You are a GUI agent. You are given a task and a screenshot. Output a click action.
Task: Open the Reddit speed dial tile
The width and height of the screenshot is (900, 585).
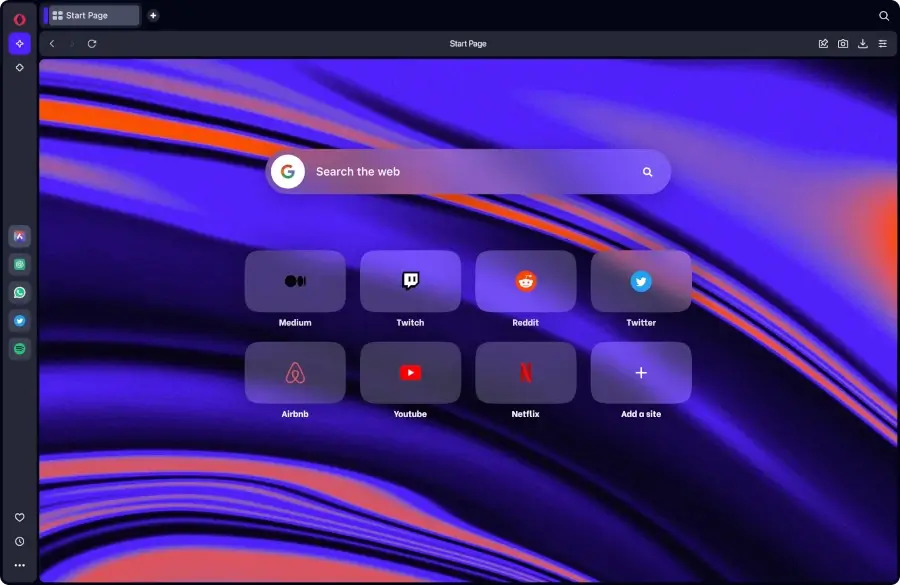pyautogui.click(x=525, y=281)
